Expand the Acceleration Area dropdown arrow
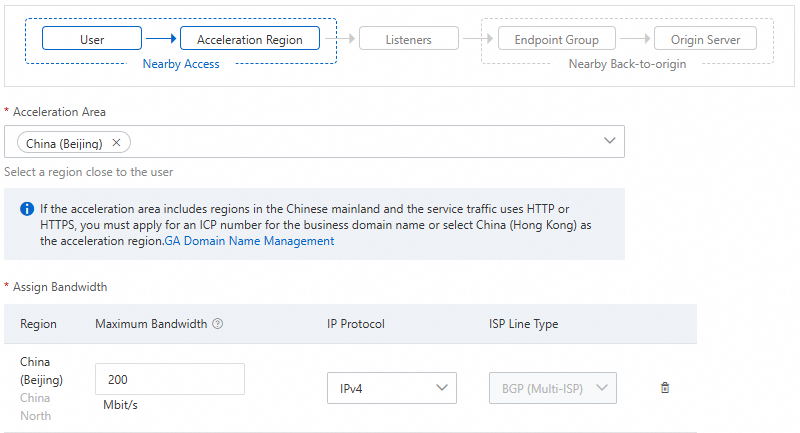The height and width of the screenshot is (433, 800). (x=610, y=142)
